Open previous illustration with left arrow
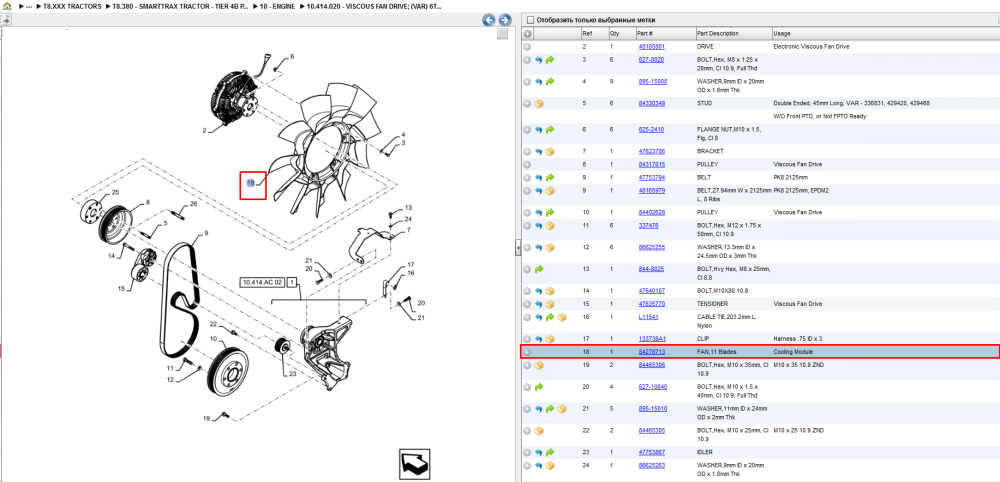The height and width of the screenshot is (482, 1000). 489,20
